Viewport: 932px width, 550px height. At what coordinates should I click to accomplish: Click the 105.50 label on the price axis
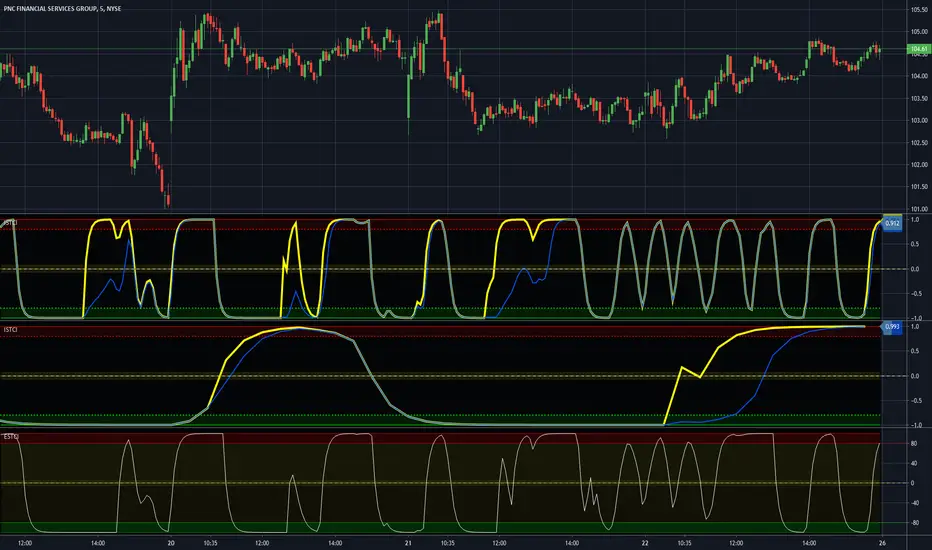coord(916,8)
